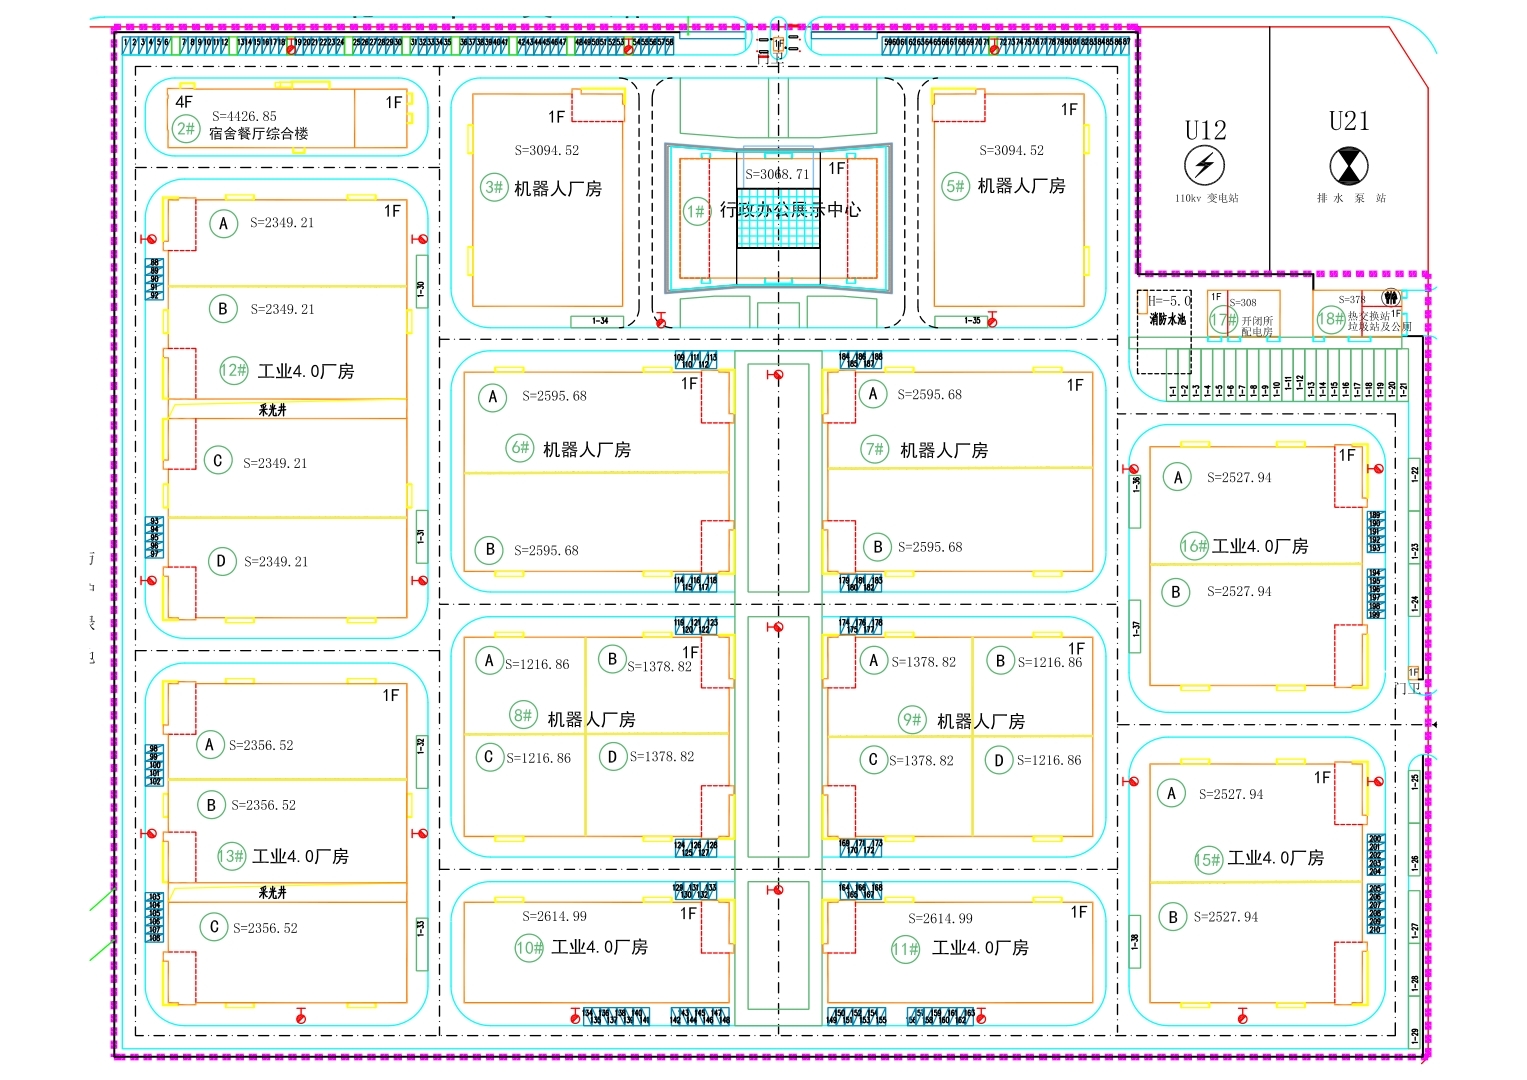
Task: Select the 采光井 label in building 12#
Action: tap(273, 410)
